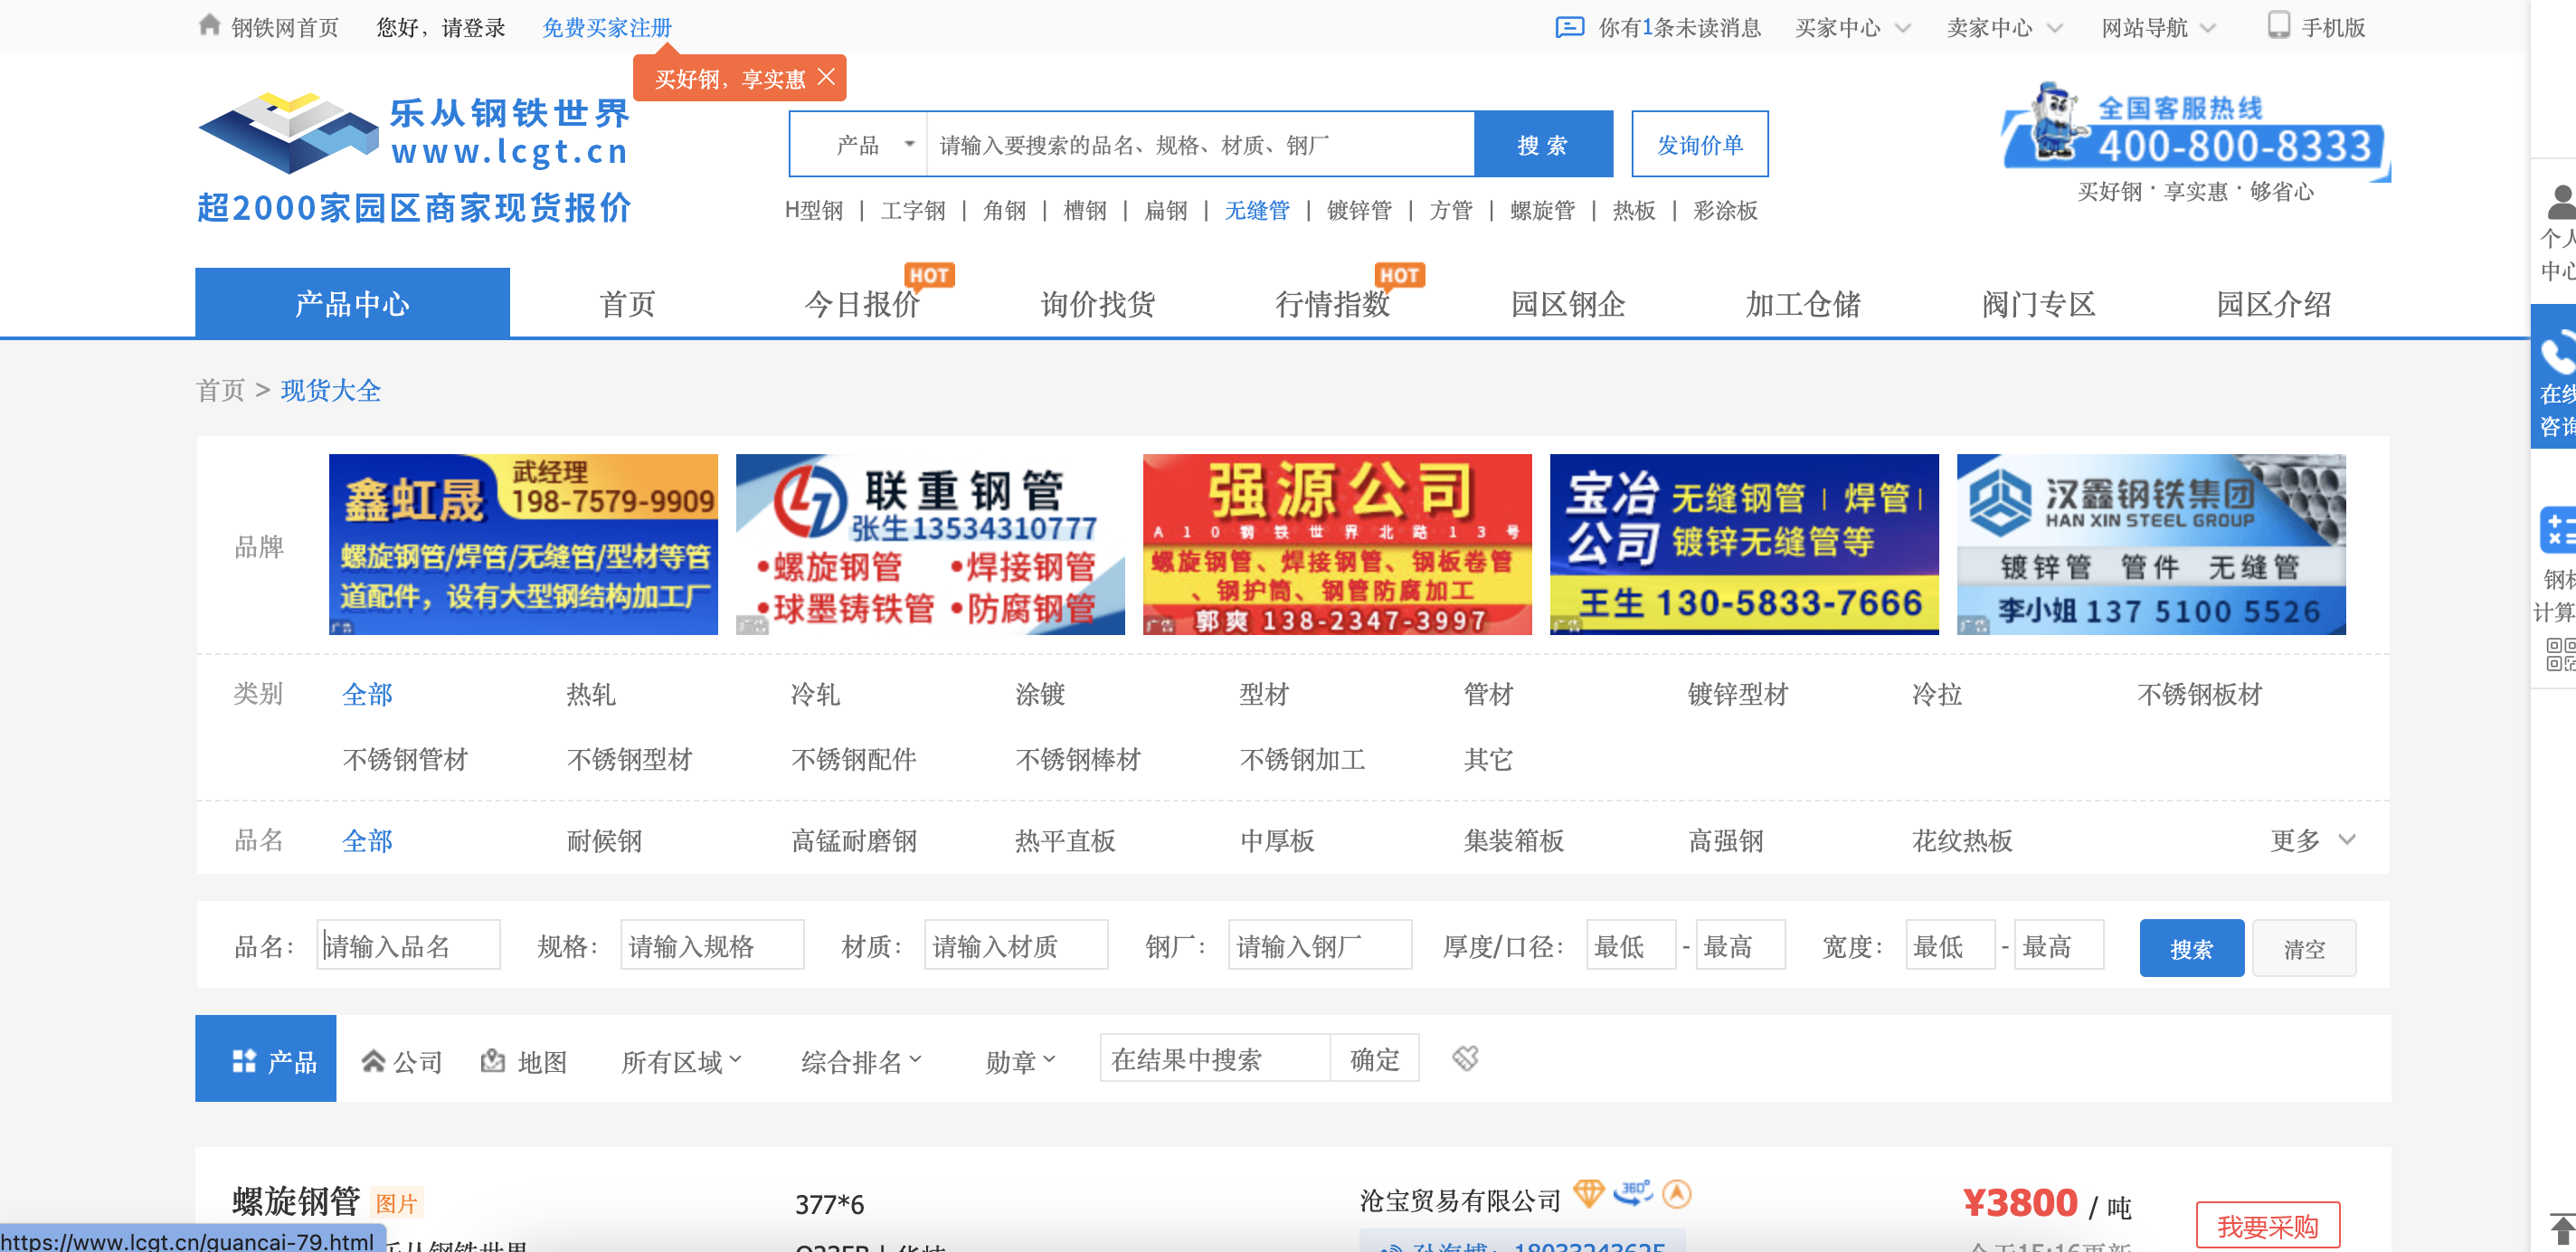Open 园区钢企 nav tab
This screenshot has height=1252, width=2576.
(x=1567, y=304)
